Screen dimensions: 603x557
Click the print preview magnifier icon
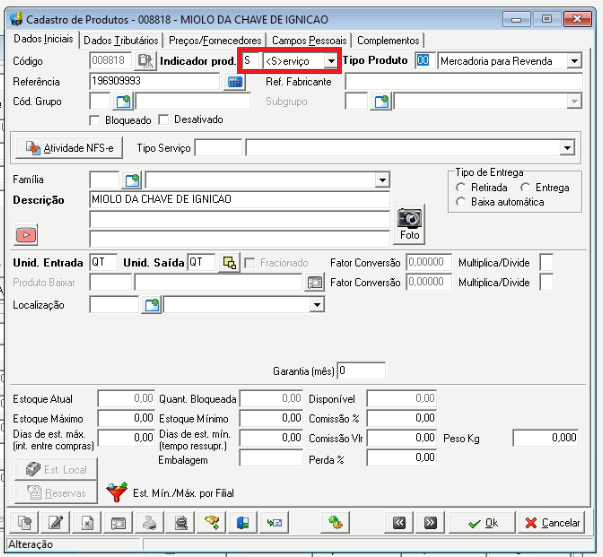pos(181,522)
